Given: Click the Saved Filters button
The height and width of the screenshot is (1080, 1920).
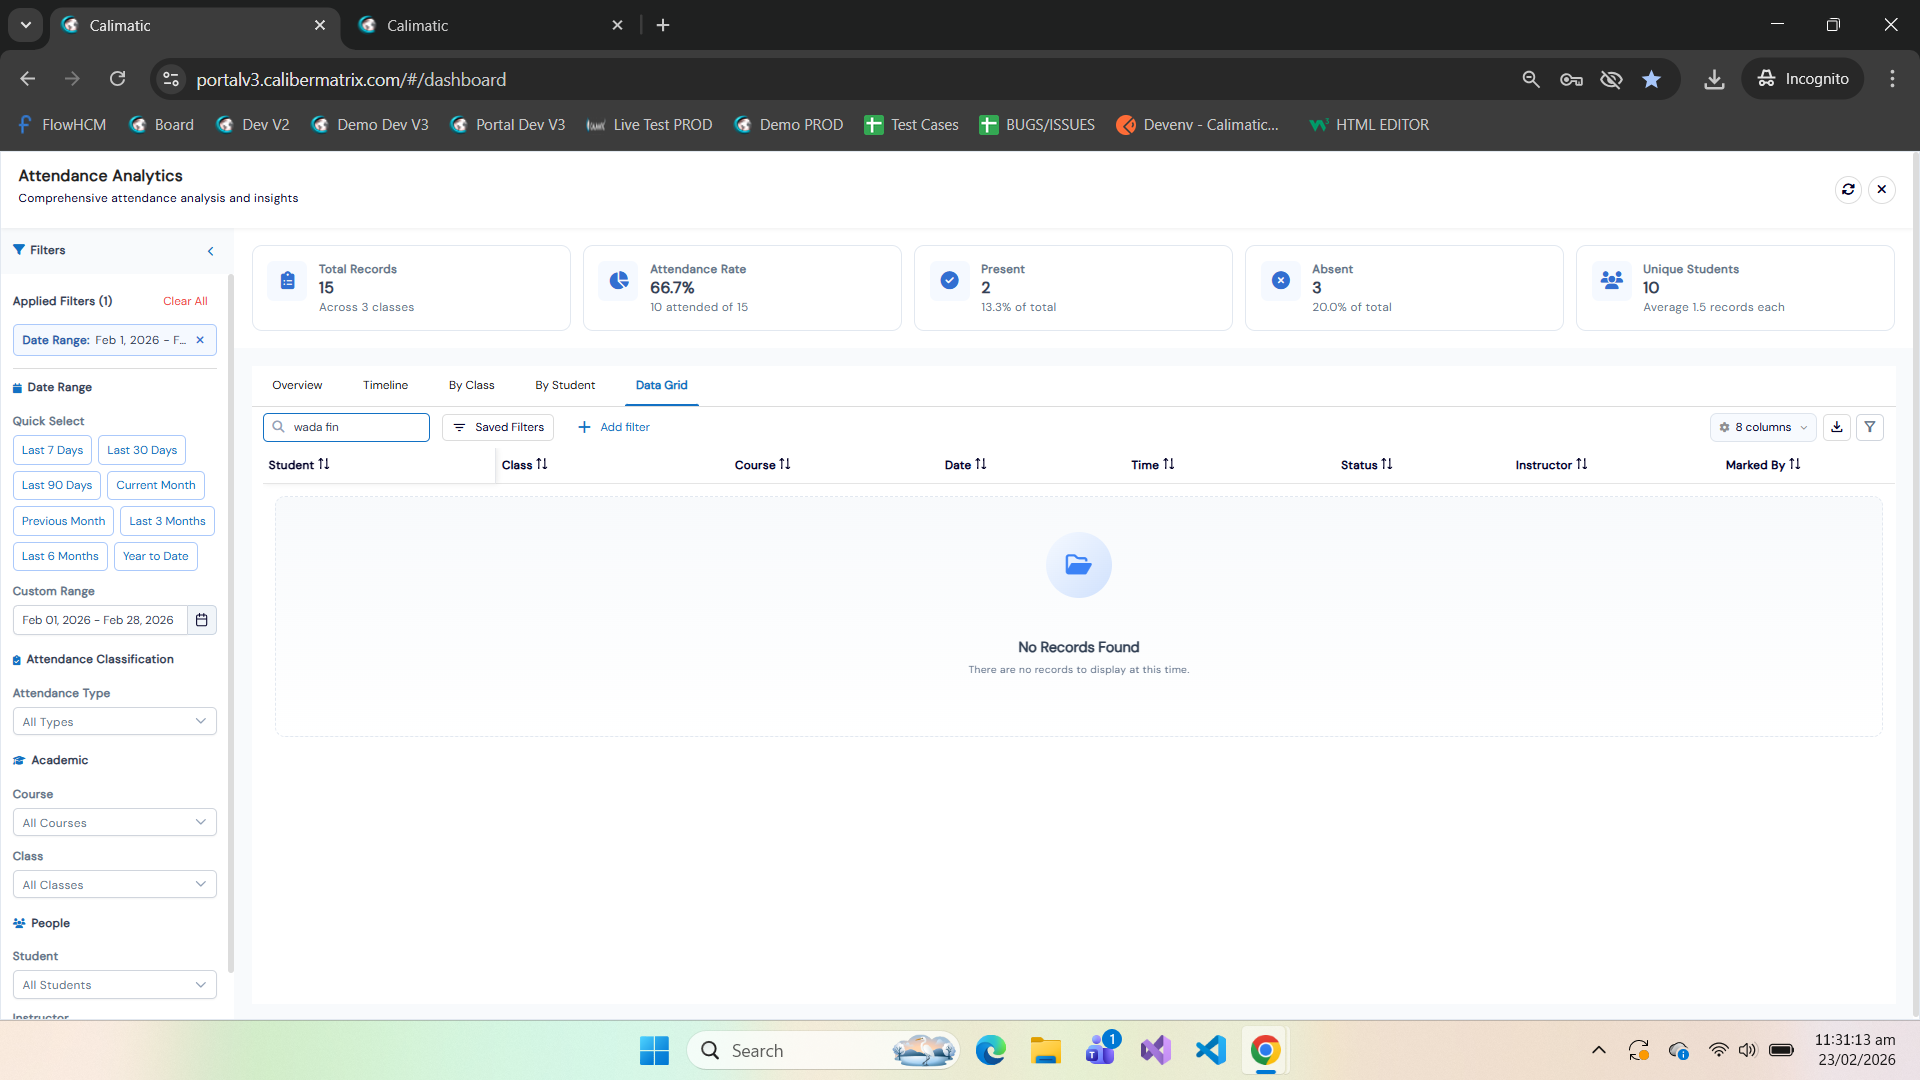Looking at the screenshot, I should (498, 427).
